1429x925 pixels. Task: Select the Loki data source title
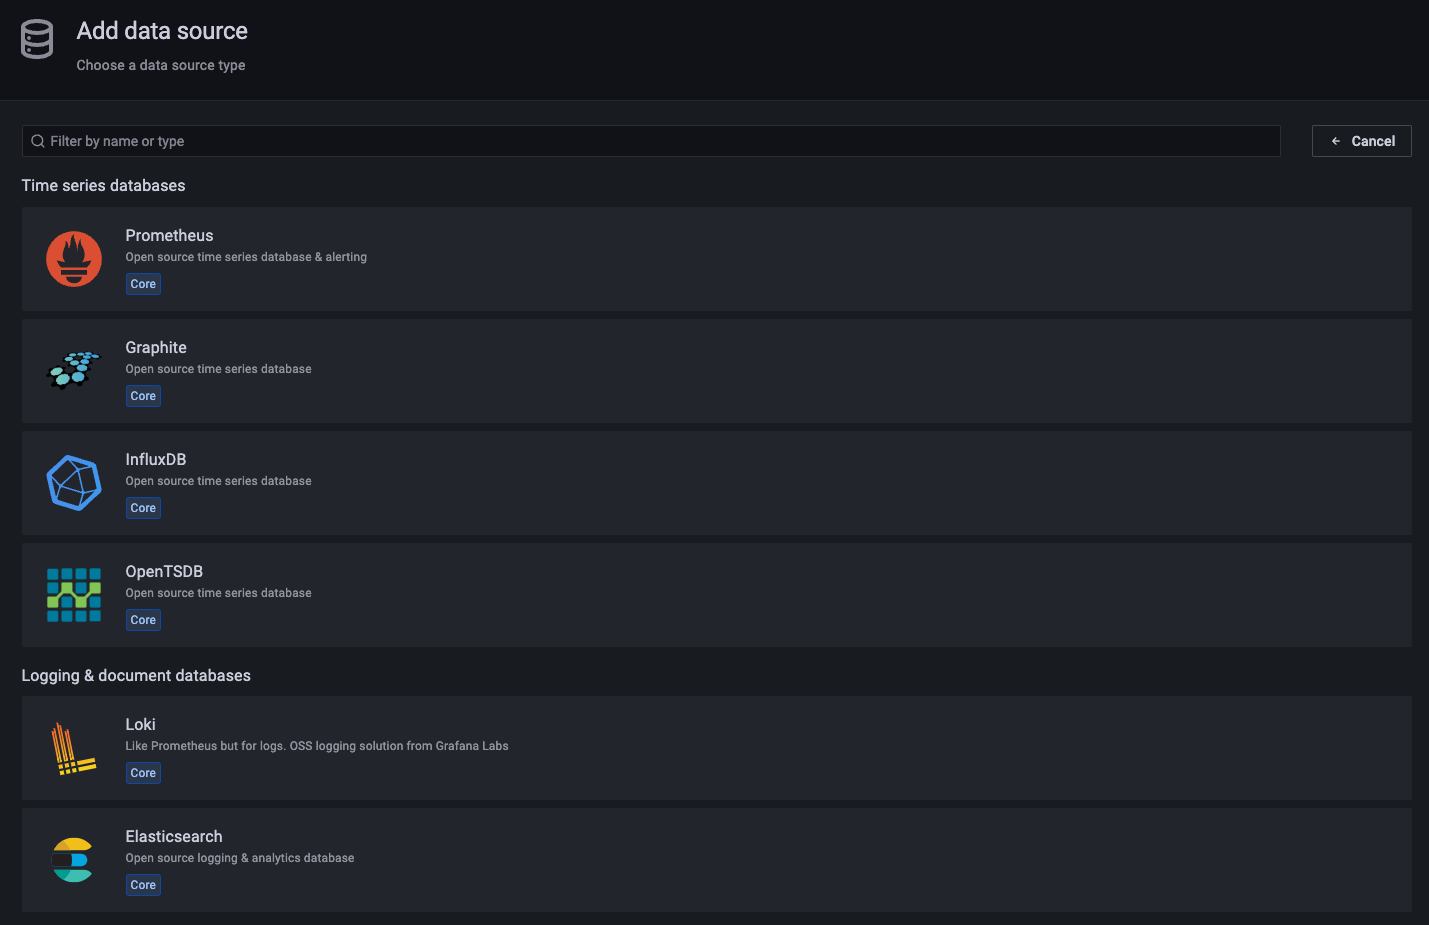[x=140, y=724]
